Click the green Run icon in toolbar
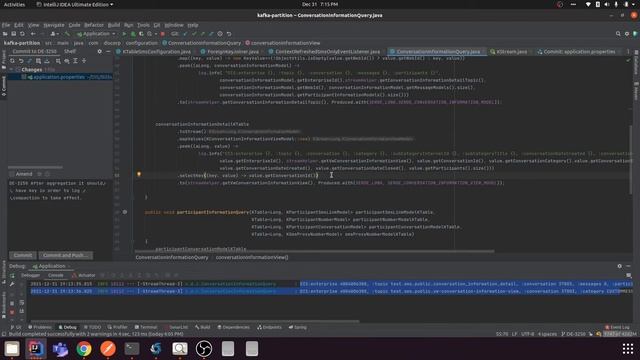The width and height of the screenshot is (640, 360). [124, 34]
